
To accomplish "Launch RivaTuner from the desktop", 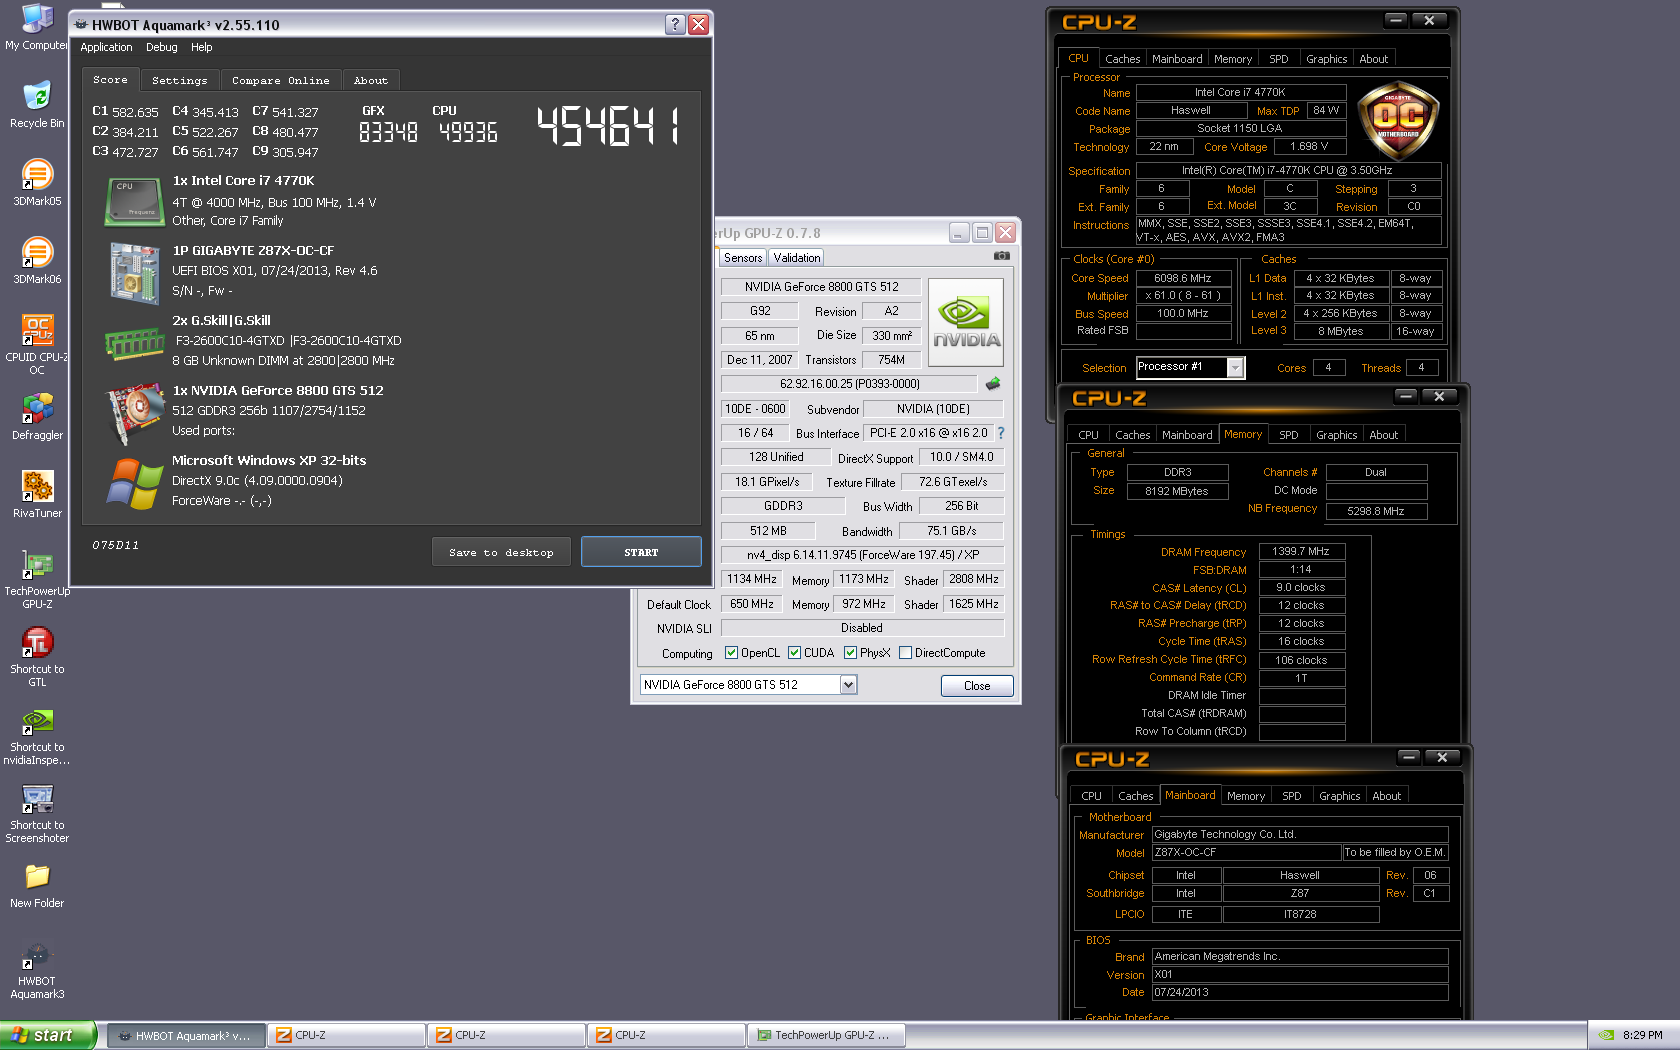I will coord(37,494).
